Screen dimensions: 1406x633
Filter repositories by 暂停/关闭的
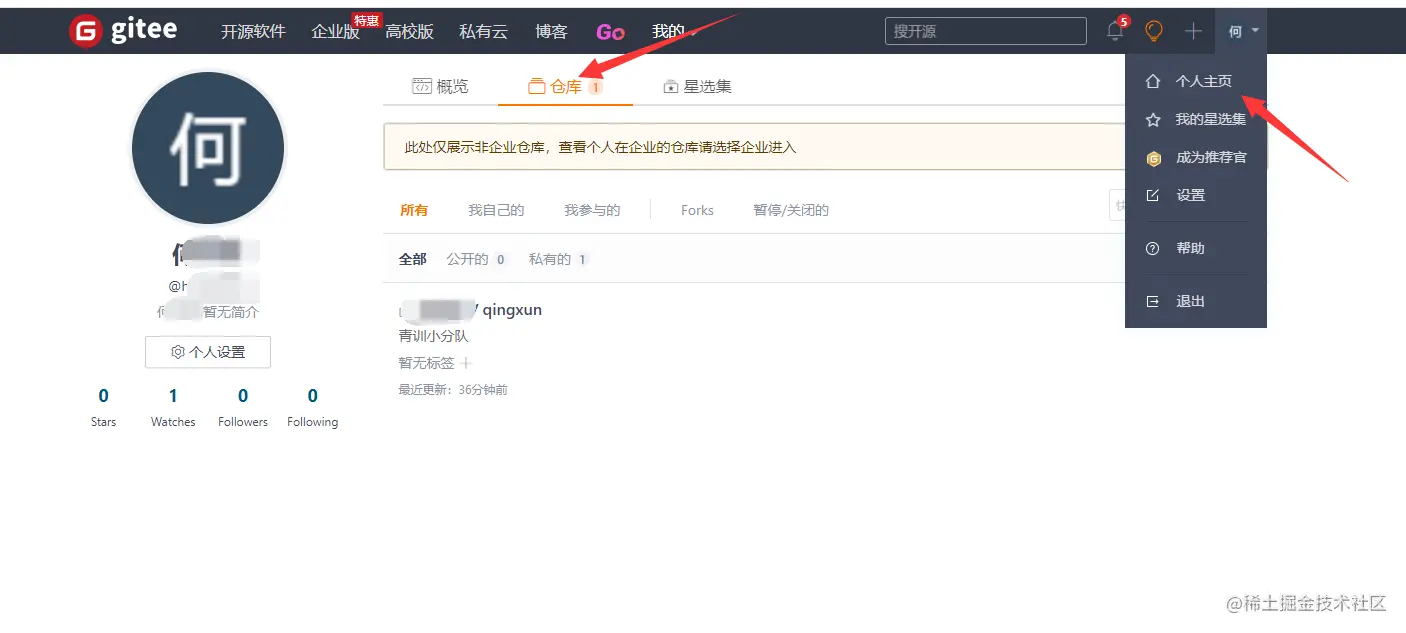pos(791,210)
